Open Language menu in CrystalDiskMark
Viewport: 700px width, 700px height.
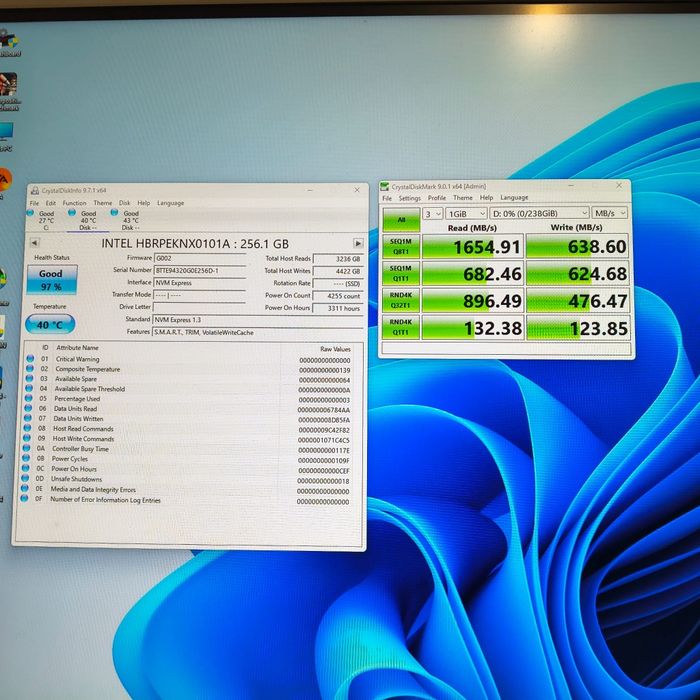[x=514, y=197]
